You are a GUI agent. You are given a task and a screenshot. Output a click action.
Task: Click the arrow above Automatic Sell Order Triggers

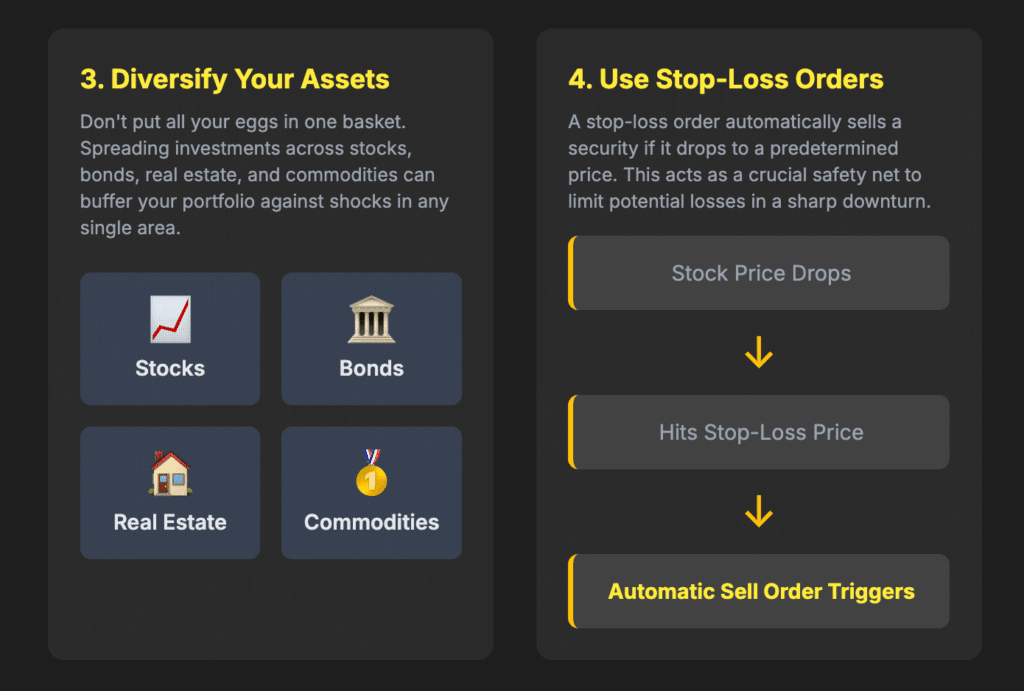click(x=759, y=512)
